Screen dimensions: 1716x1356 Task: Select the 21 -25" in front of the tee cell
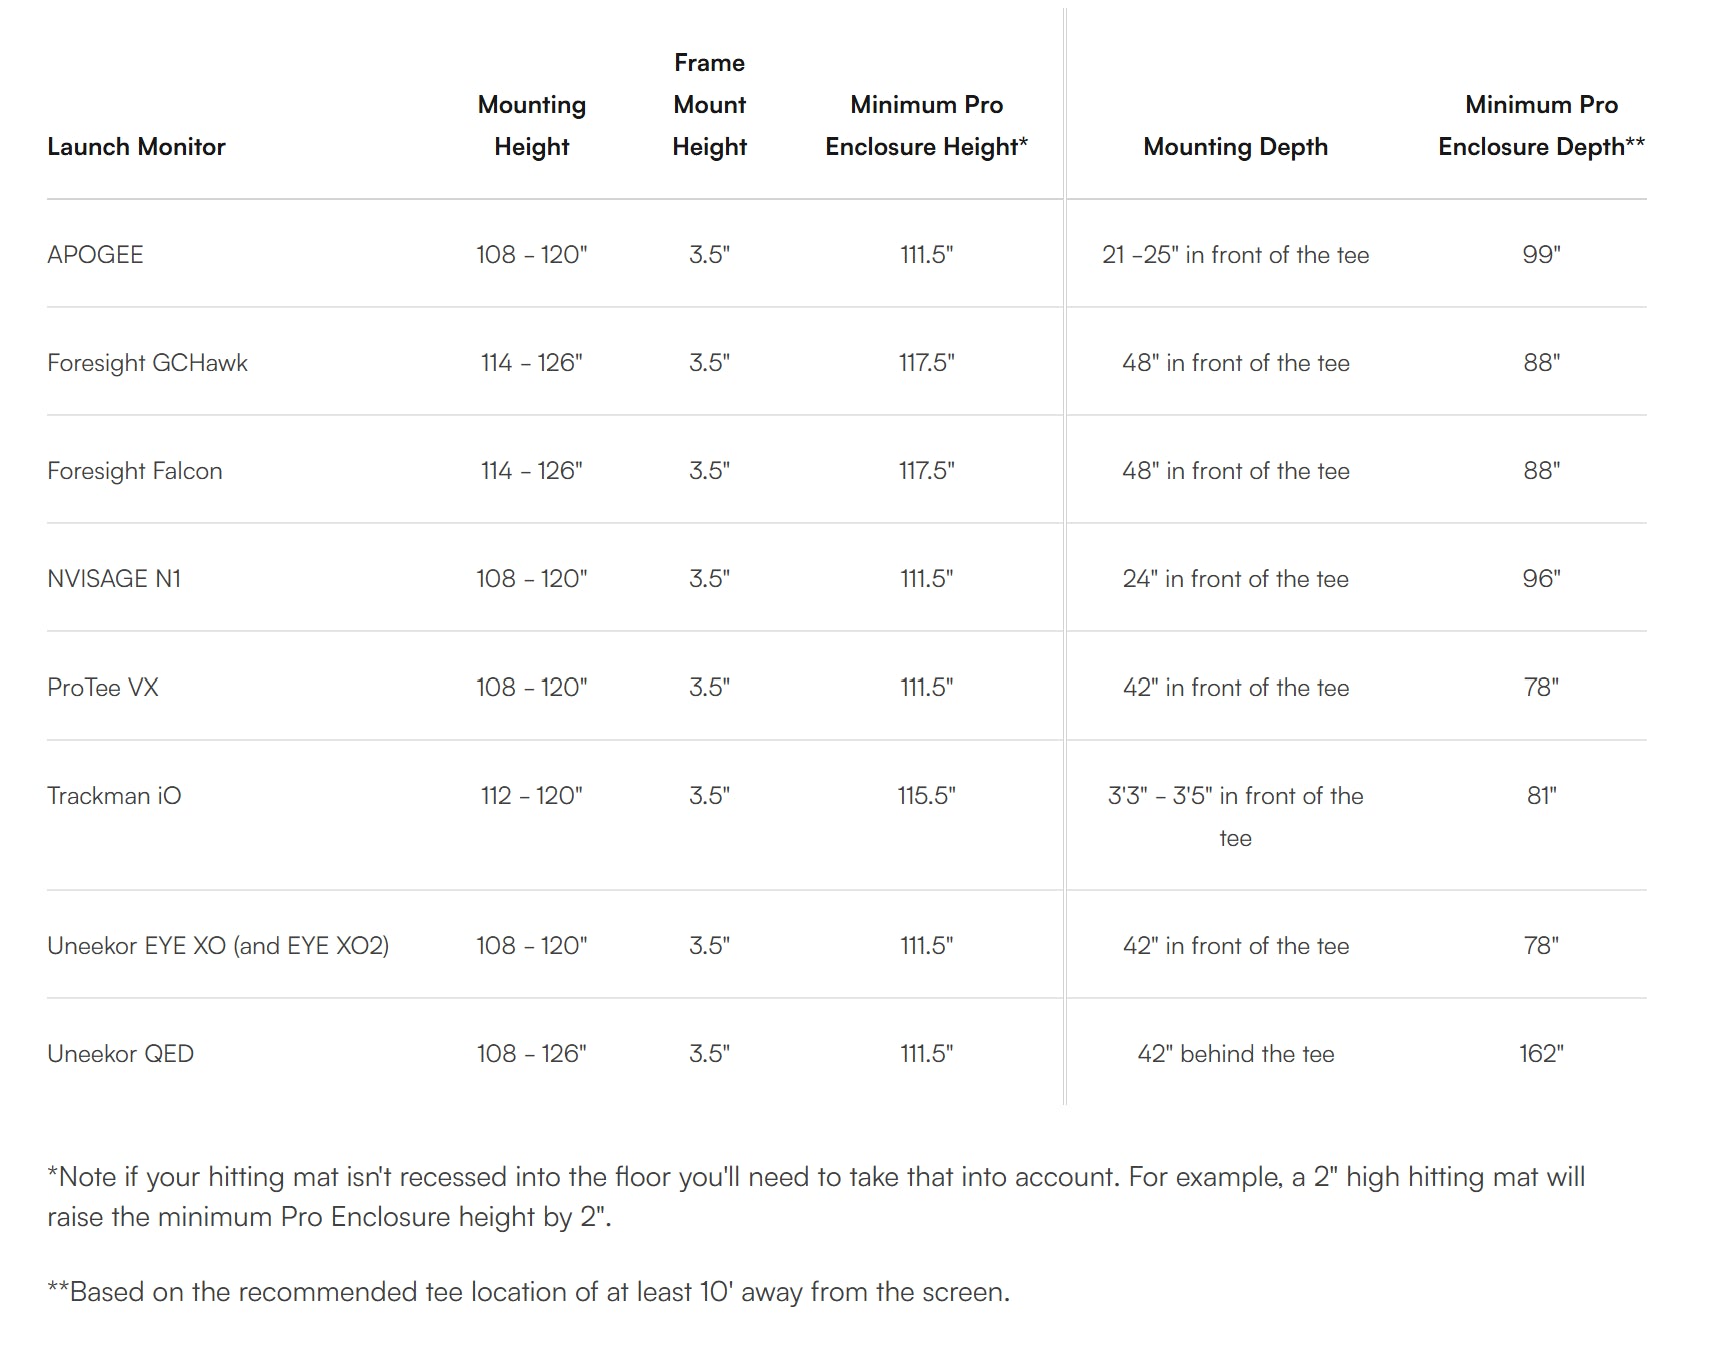point(1236,255)
